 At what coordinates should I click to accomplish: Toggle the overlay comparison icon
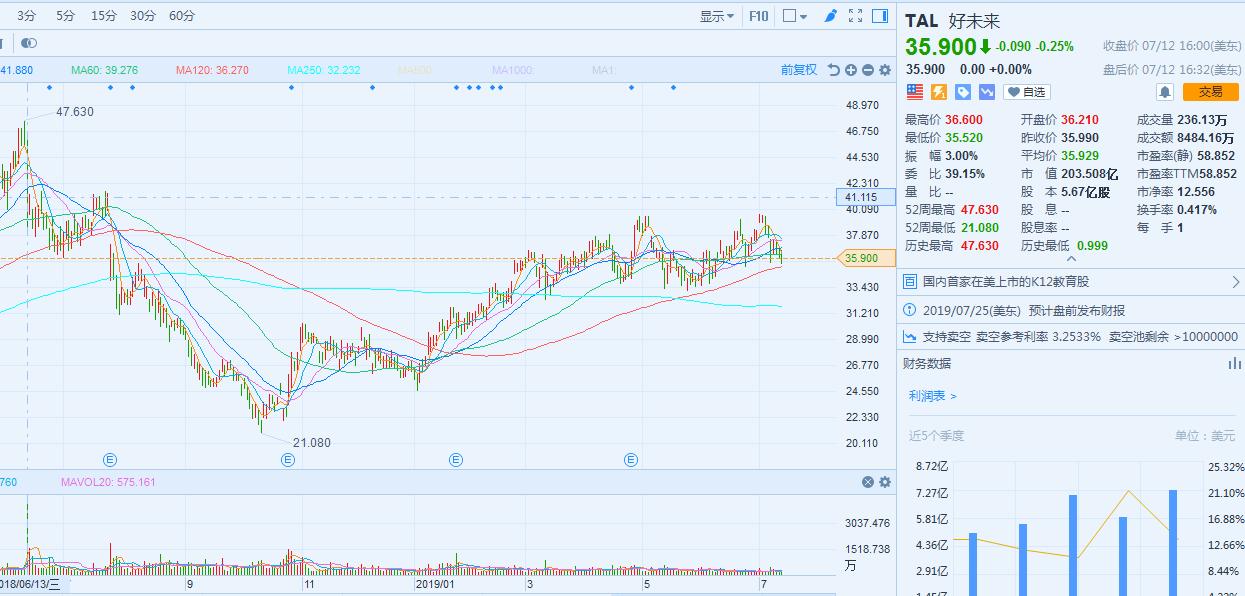point(29,43)
